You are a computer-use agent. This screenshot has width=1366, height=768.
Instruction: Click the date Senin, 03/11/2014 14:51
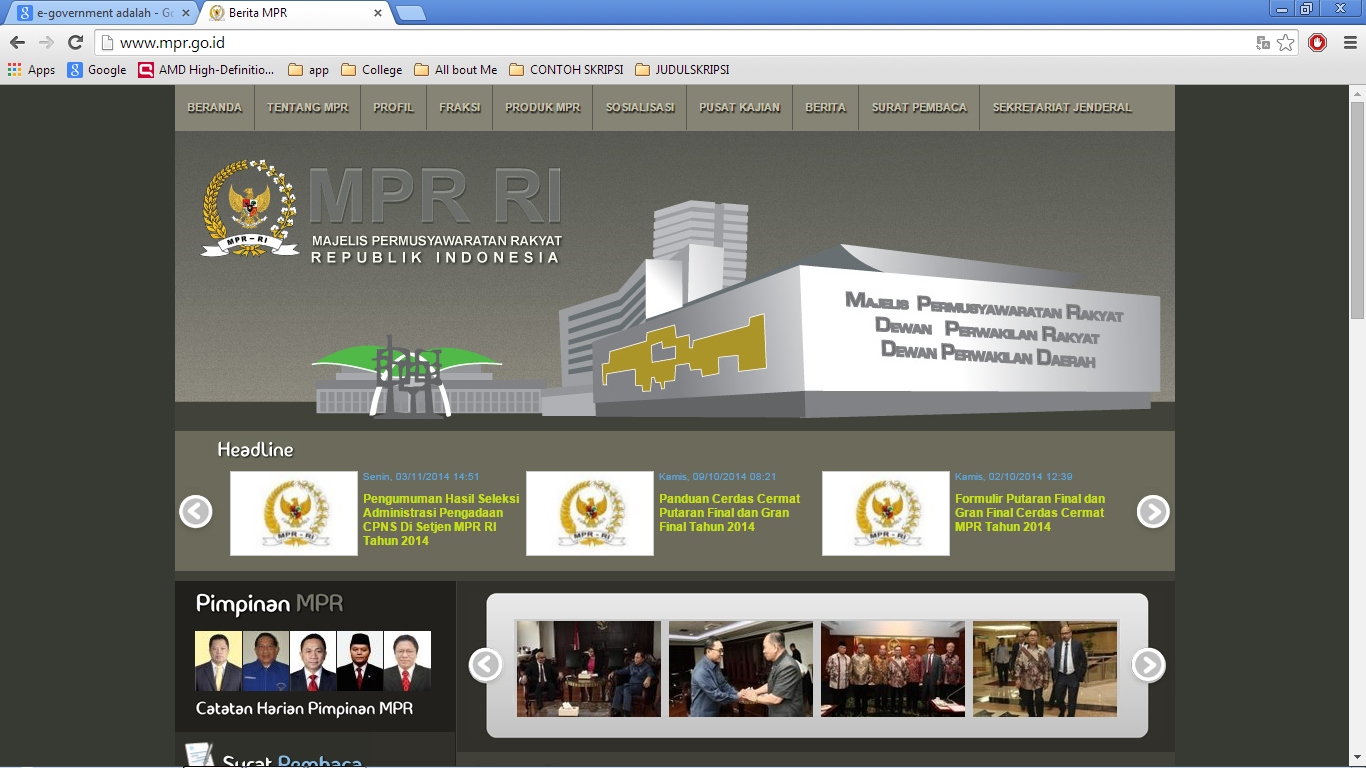(x=421, y=477)
